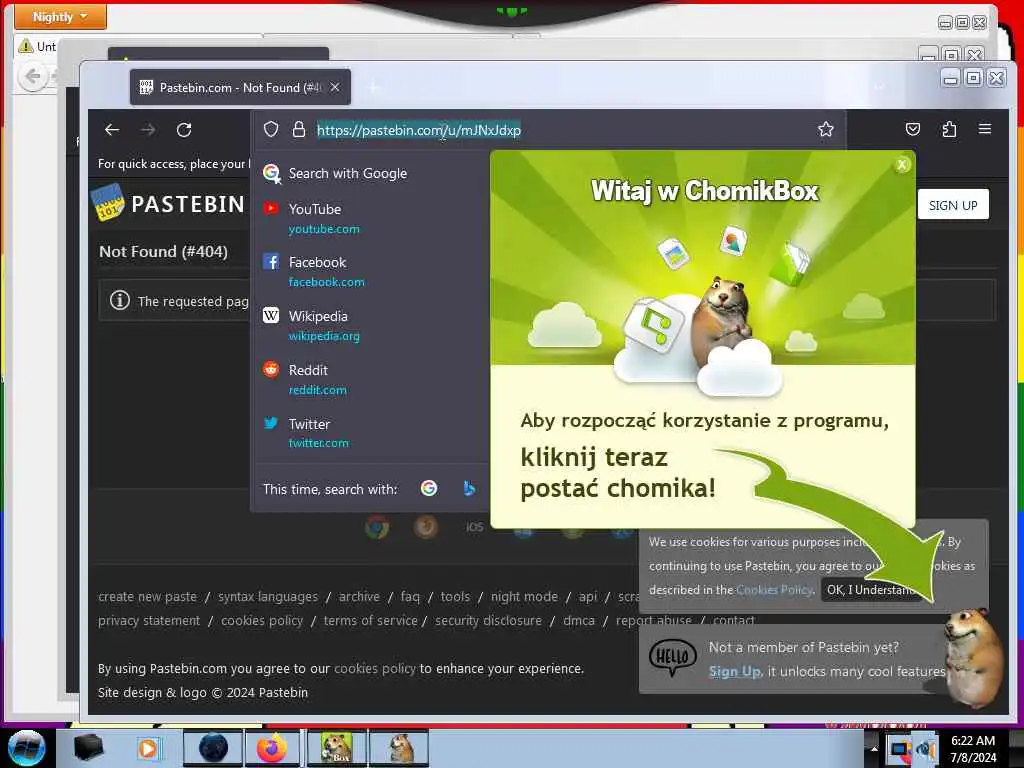The height and width of the screenshot is (768, 1024).
Task: Open the faq footer link
Action: tap(410, 596)
